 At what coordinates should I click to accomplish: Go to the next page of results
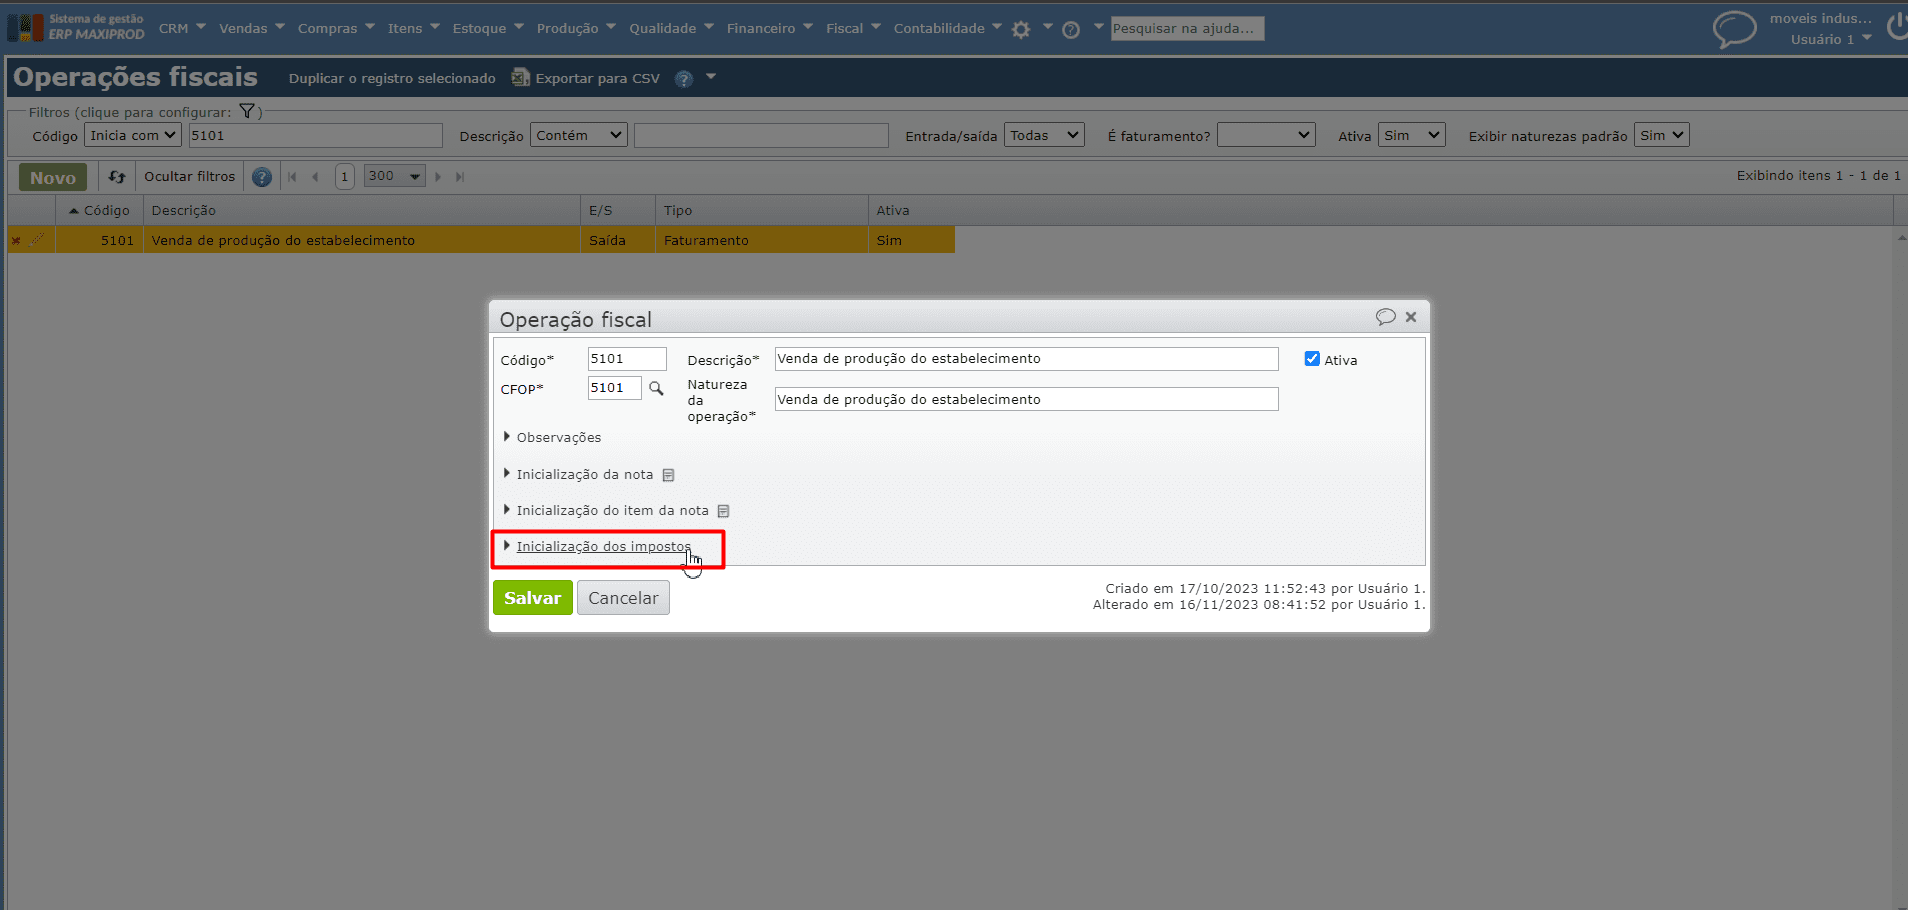click(438, 177)
